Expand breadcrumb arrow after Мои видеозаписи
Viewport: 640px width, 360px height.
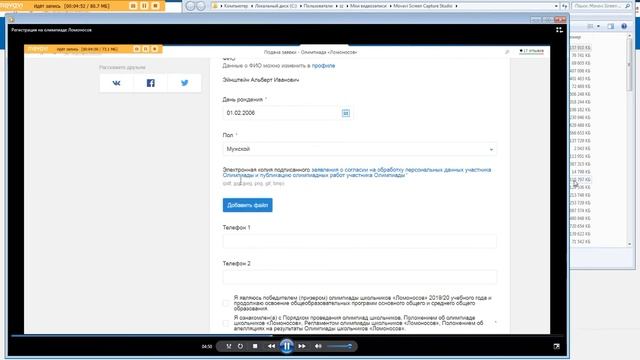click(390, 6)
